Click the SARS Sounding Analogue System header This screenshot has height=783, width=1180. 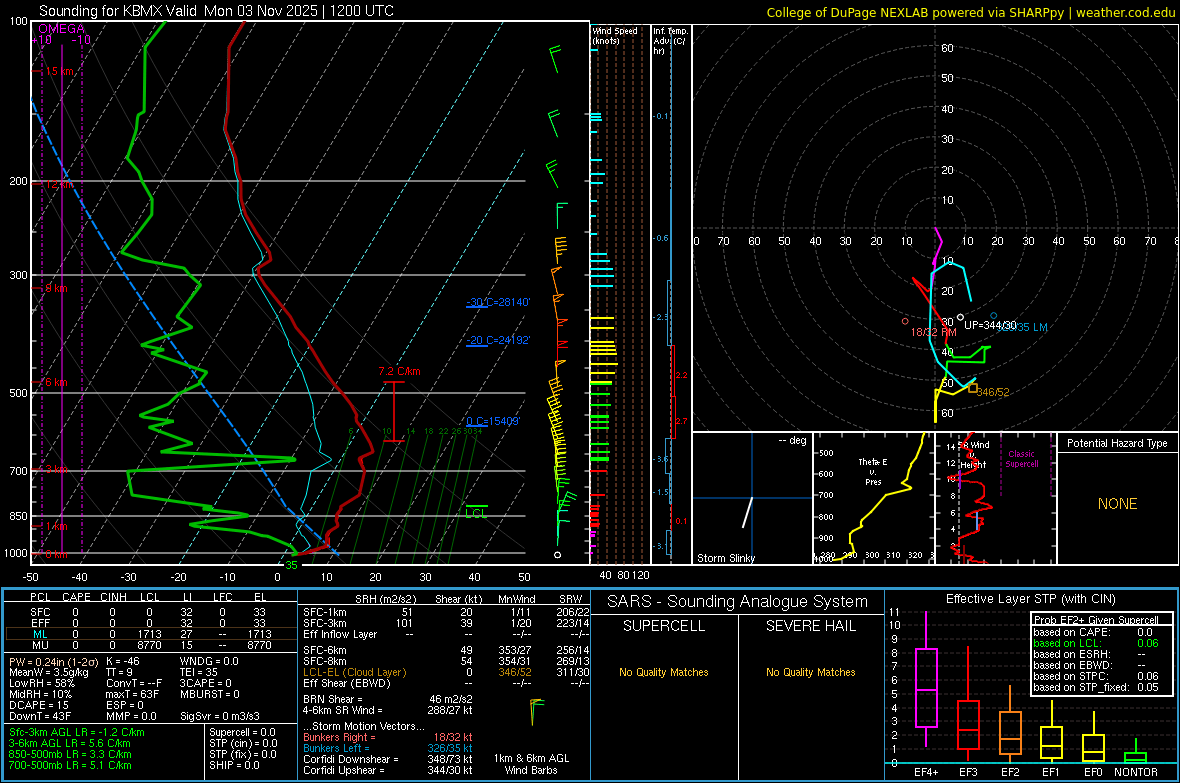[x=737, y=601]
